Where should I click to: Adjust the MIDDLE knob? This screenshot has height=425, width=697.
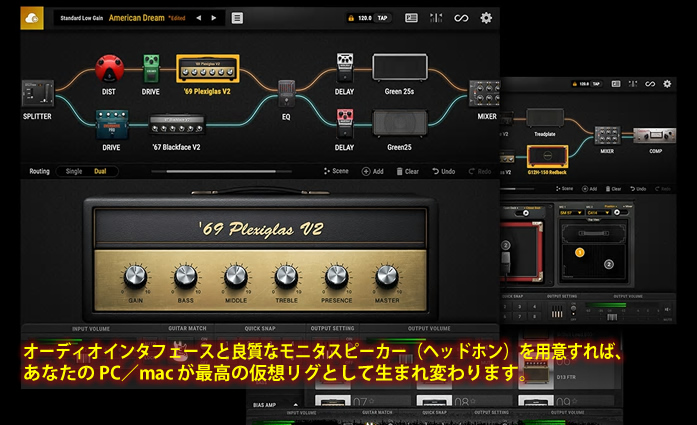(x=236, y=276)
